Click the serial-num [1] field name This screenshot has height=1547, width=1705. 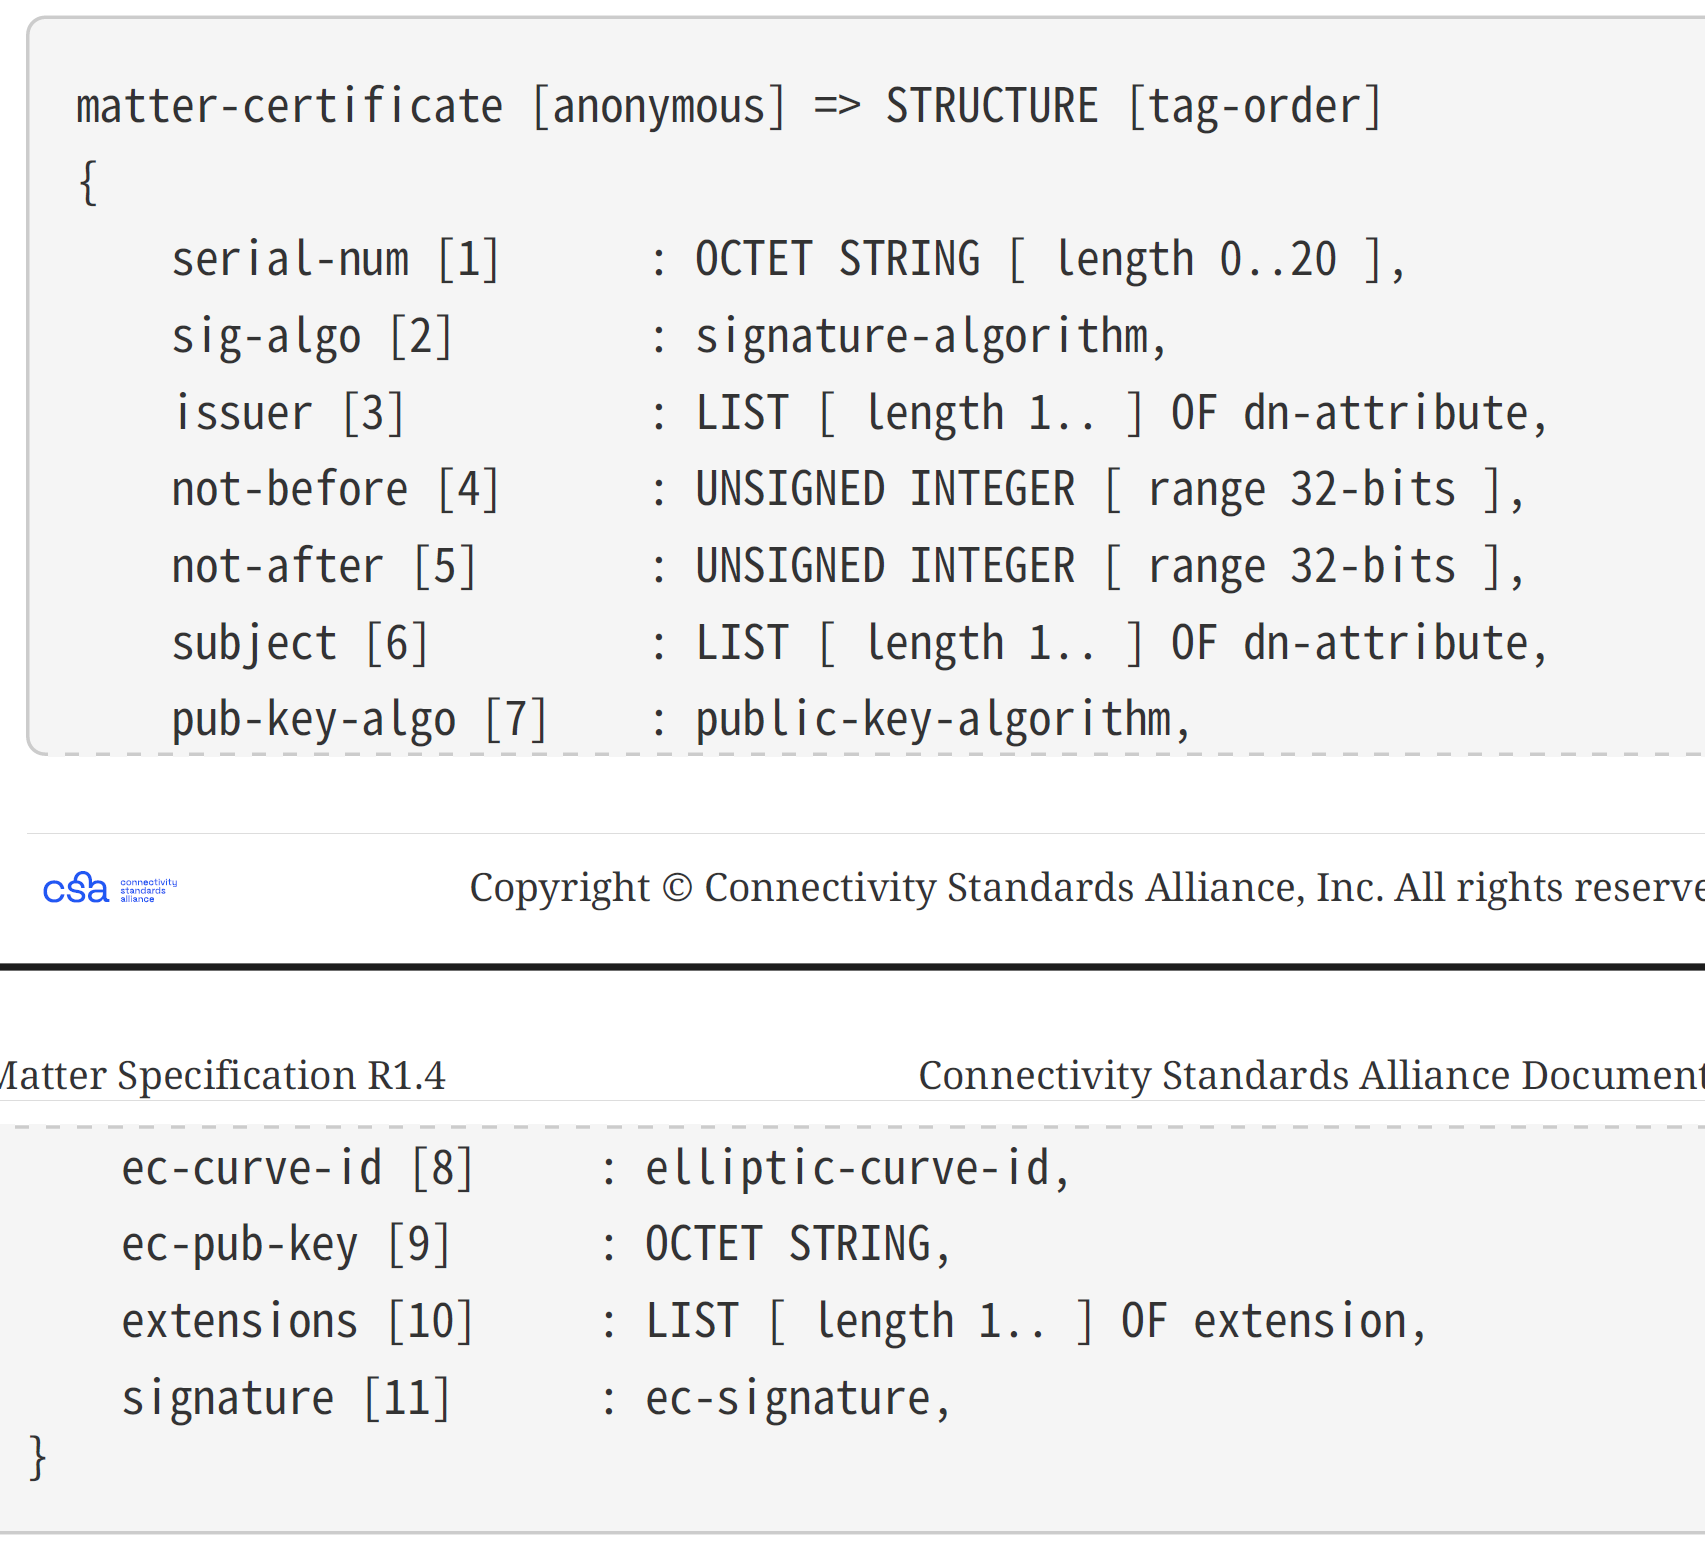[335, 260]
